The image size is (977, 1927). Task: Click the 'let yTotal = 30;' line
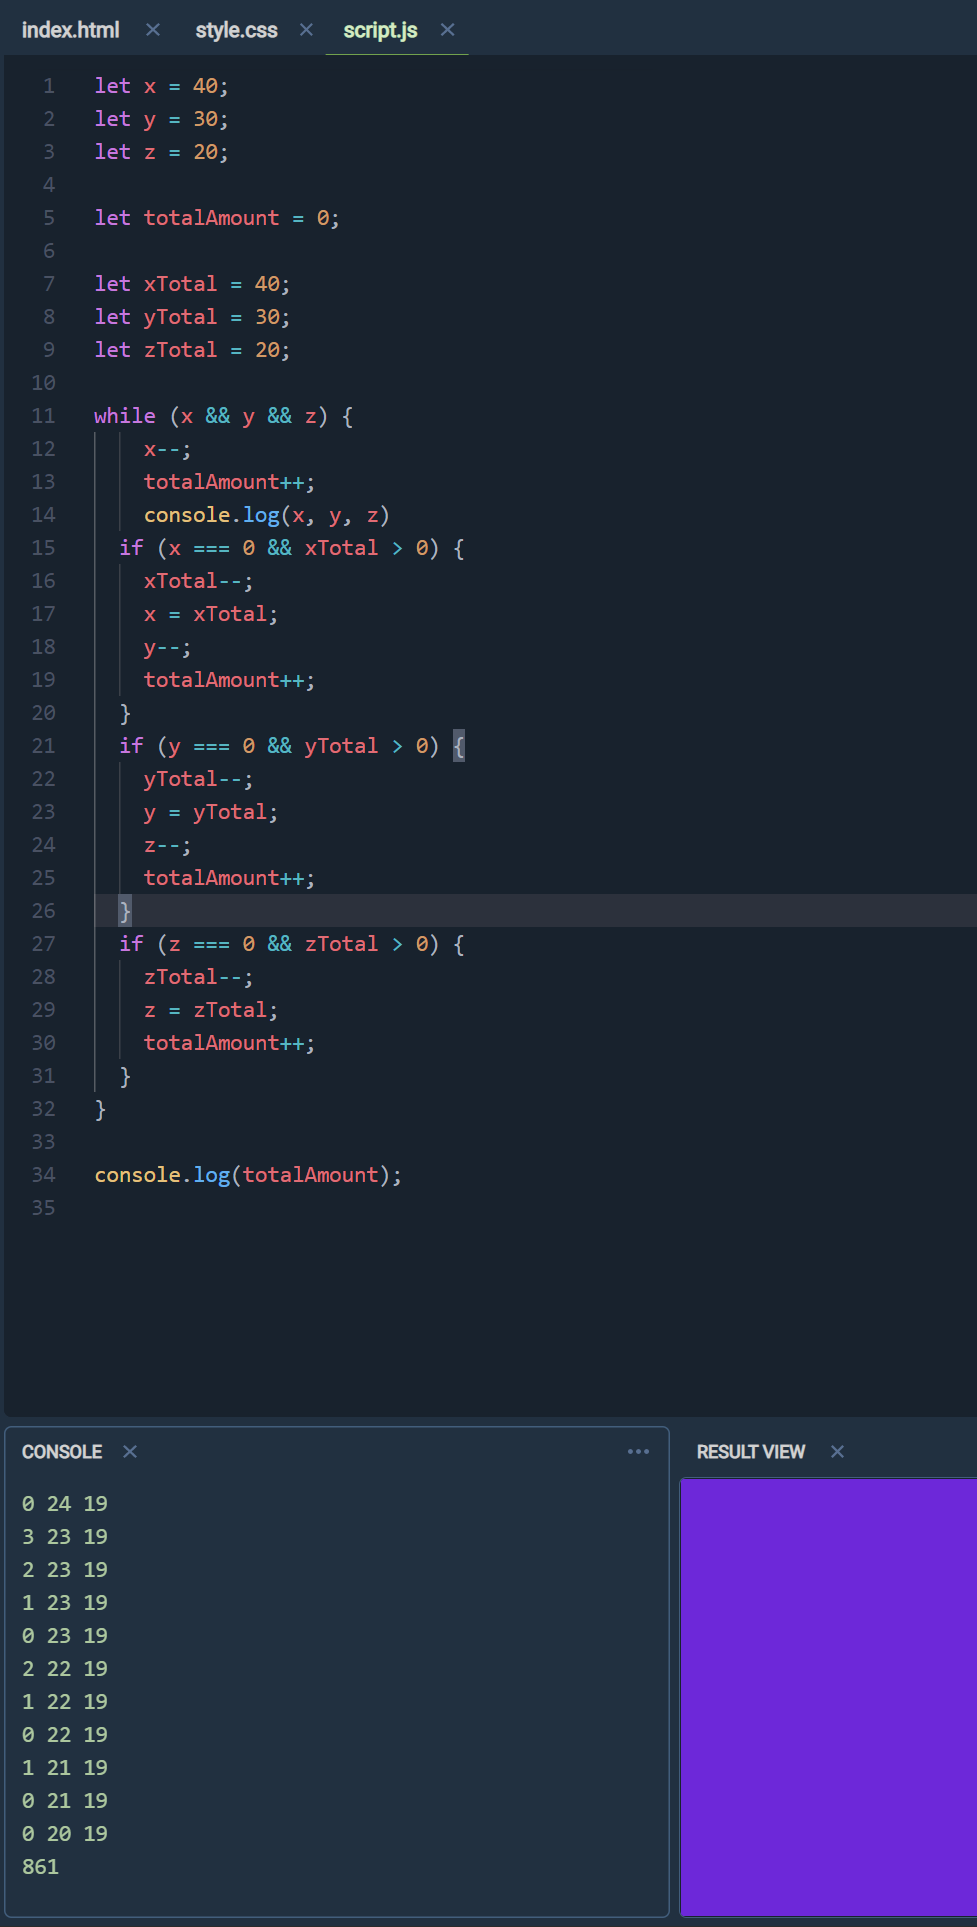192,317
